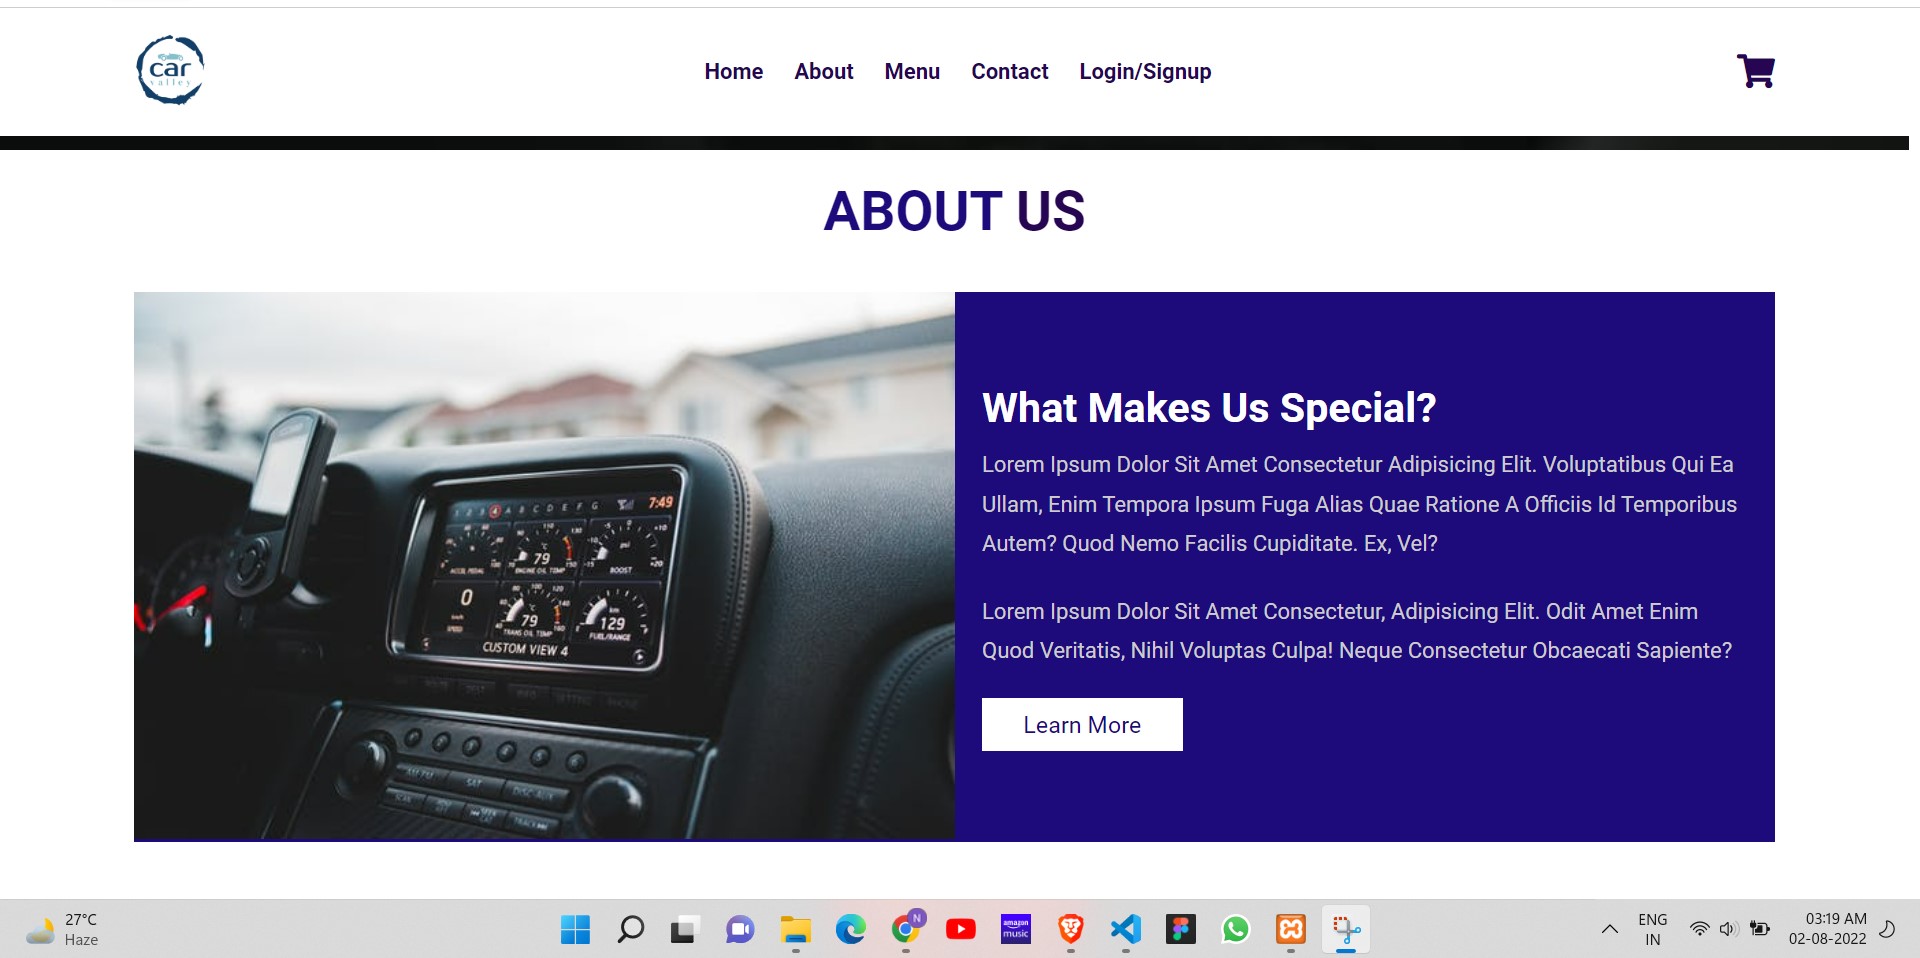The width and height of the screenshot is (1920, 958).
Task: Open Login/Signup page link
Action: tap(1145, 72)
